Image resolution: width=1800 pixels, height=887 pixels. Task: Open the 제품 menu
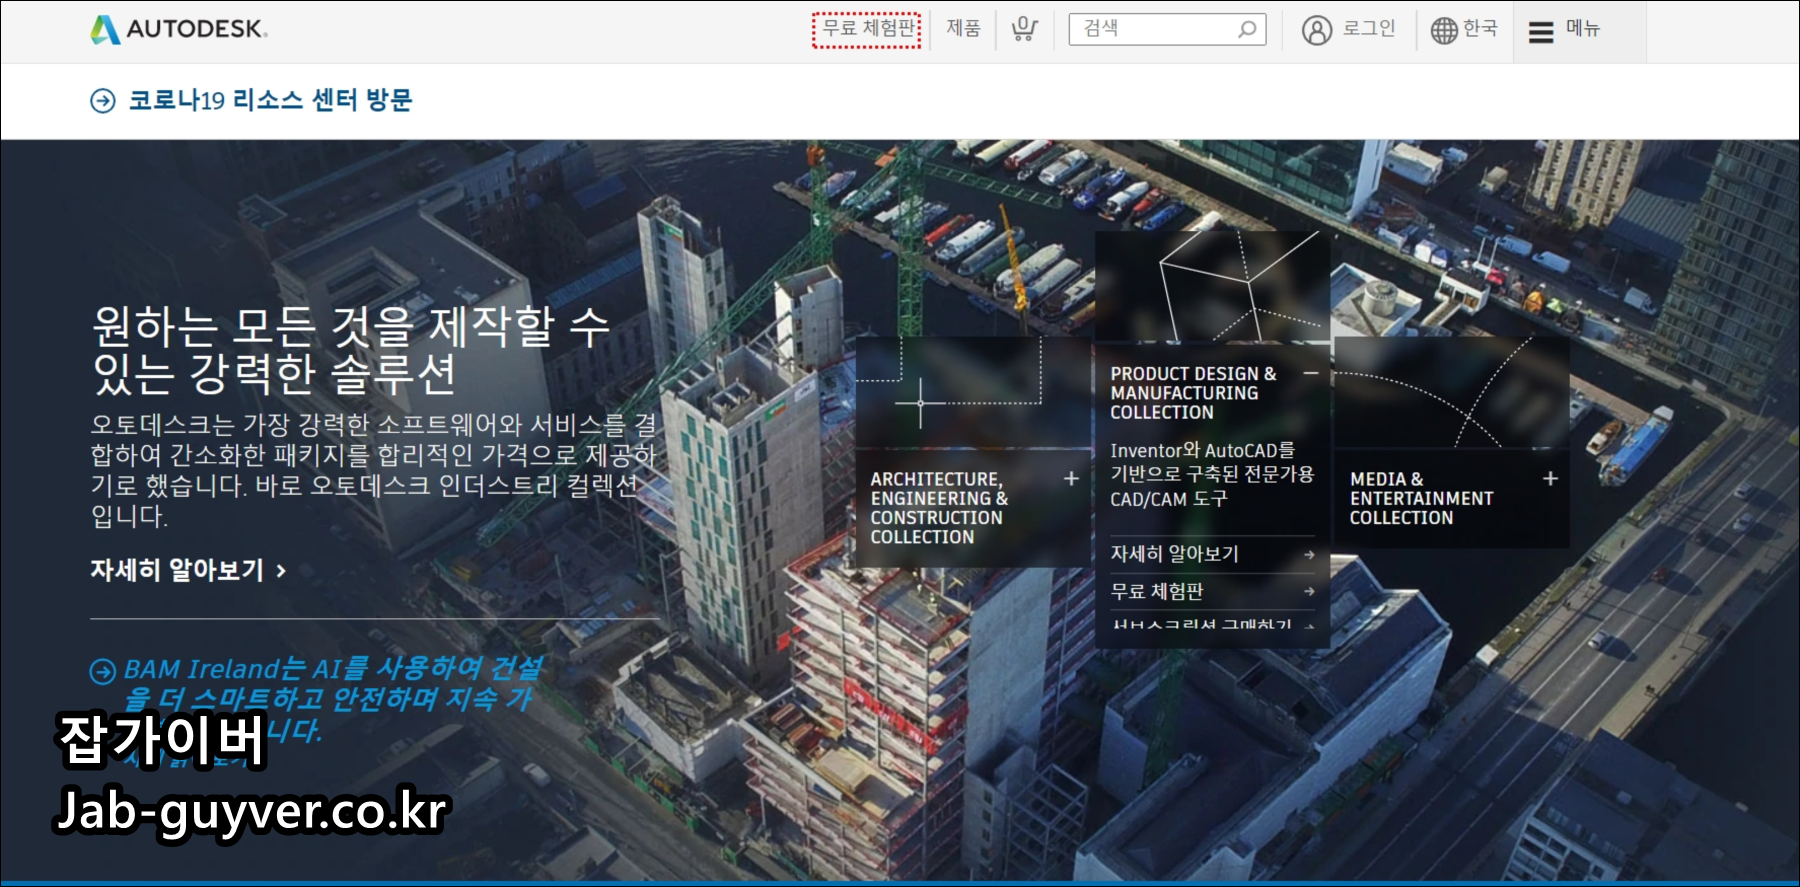coord(963,29)
